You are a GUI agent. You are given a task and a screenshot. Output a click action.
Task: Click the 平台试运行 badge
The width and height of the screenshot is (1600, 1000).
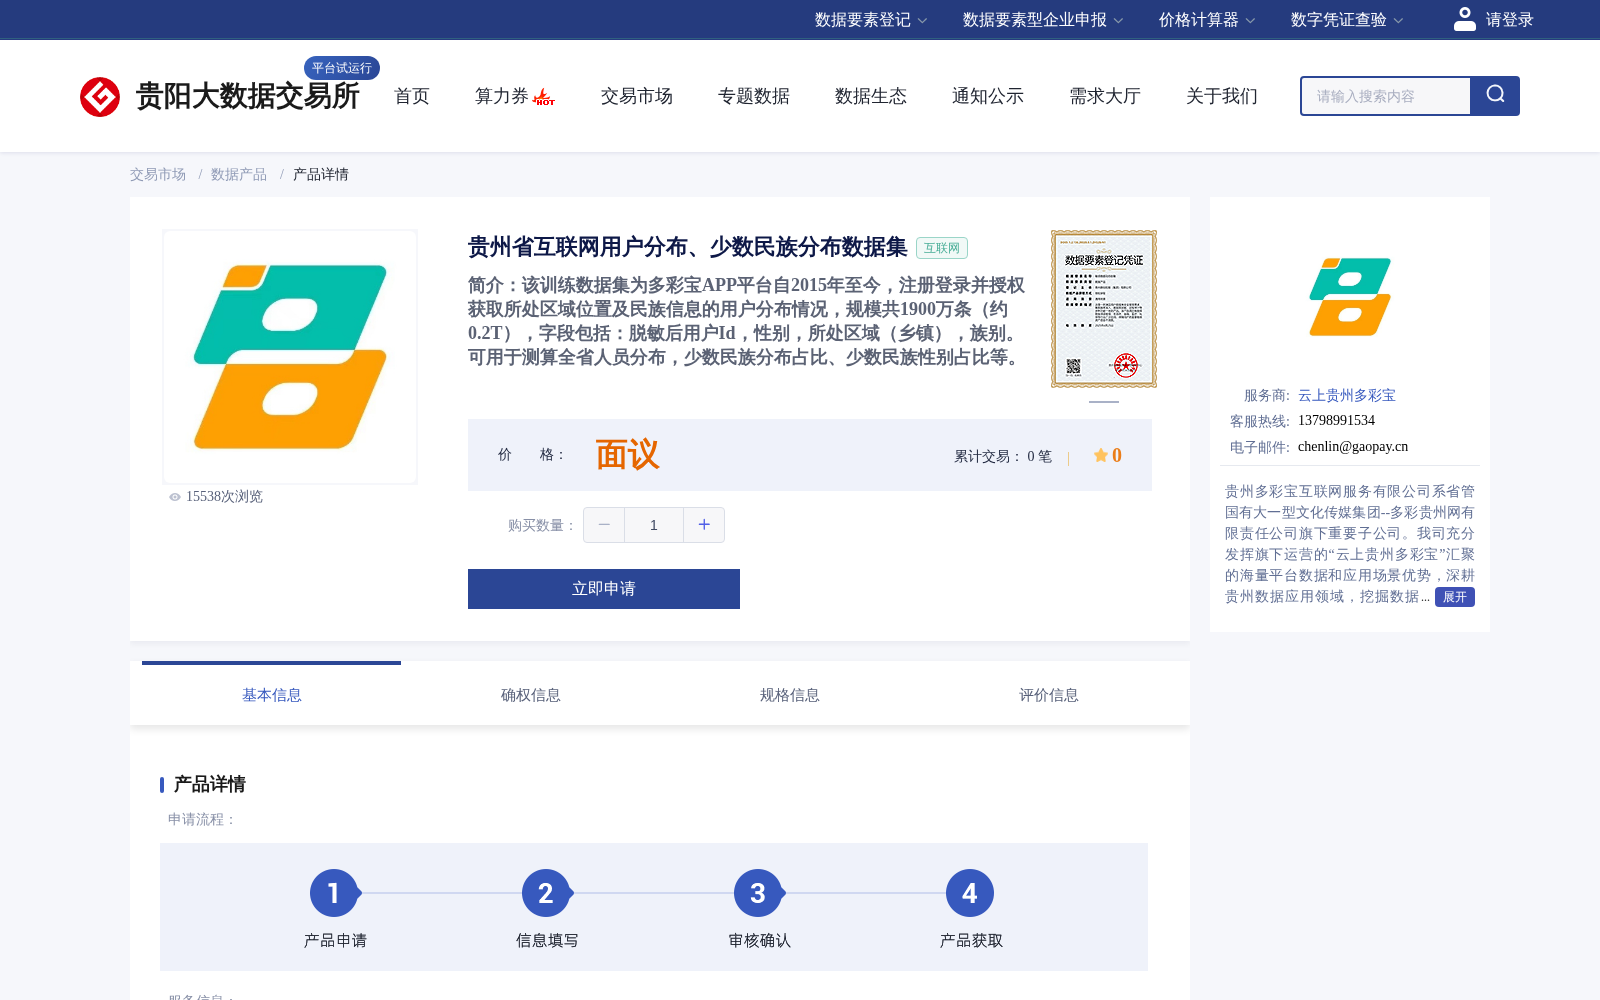pos(342,68)
